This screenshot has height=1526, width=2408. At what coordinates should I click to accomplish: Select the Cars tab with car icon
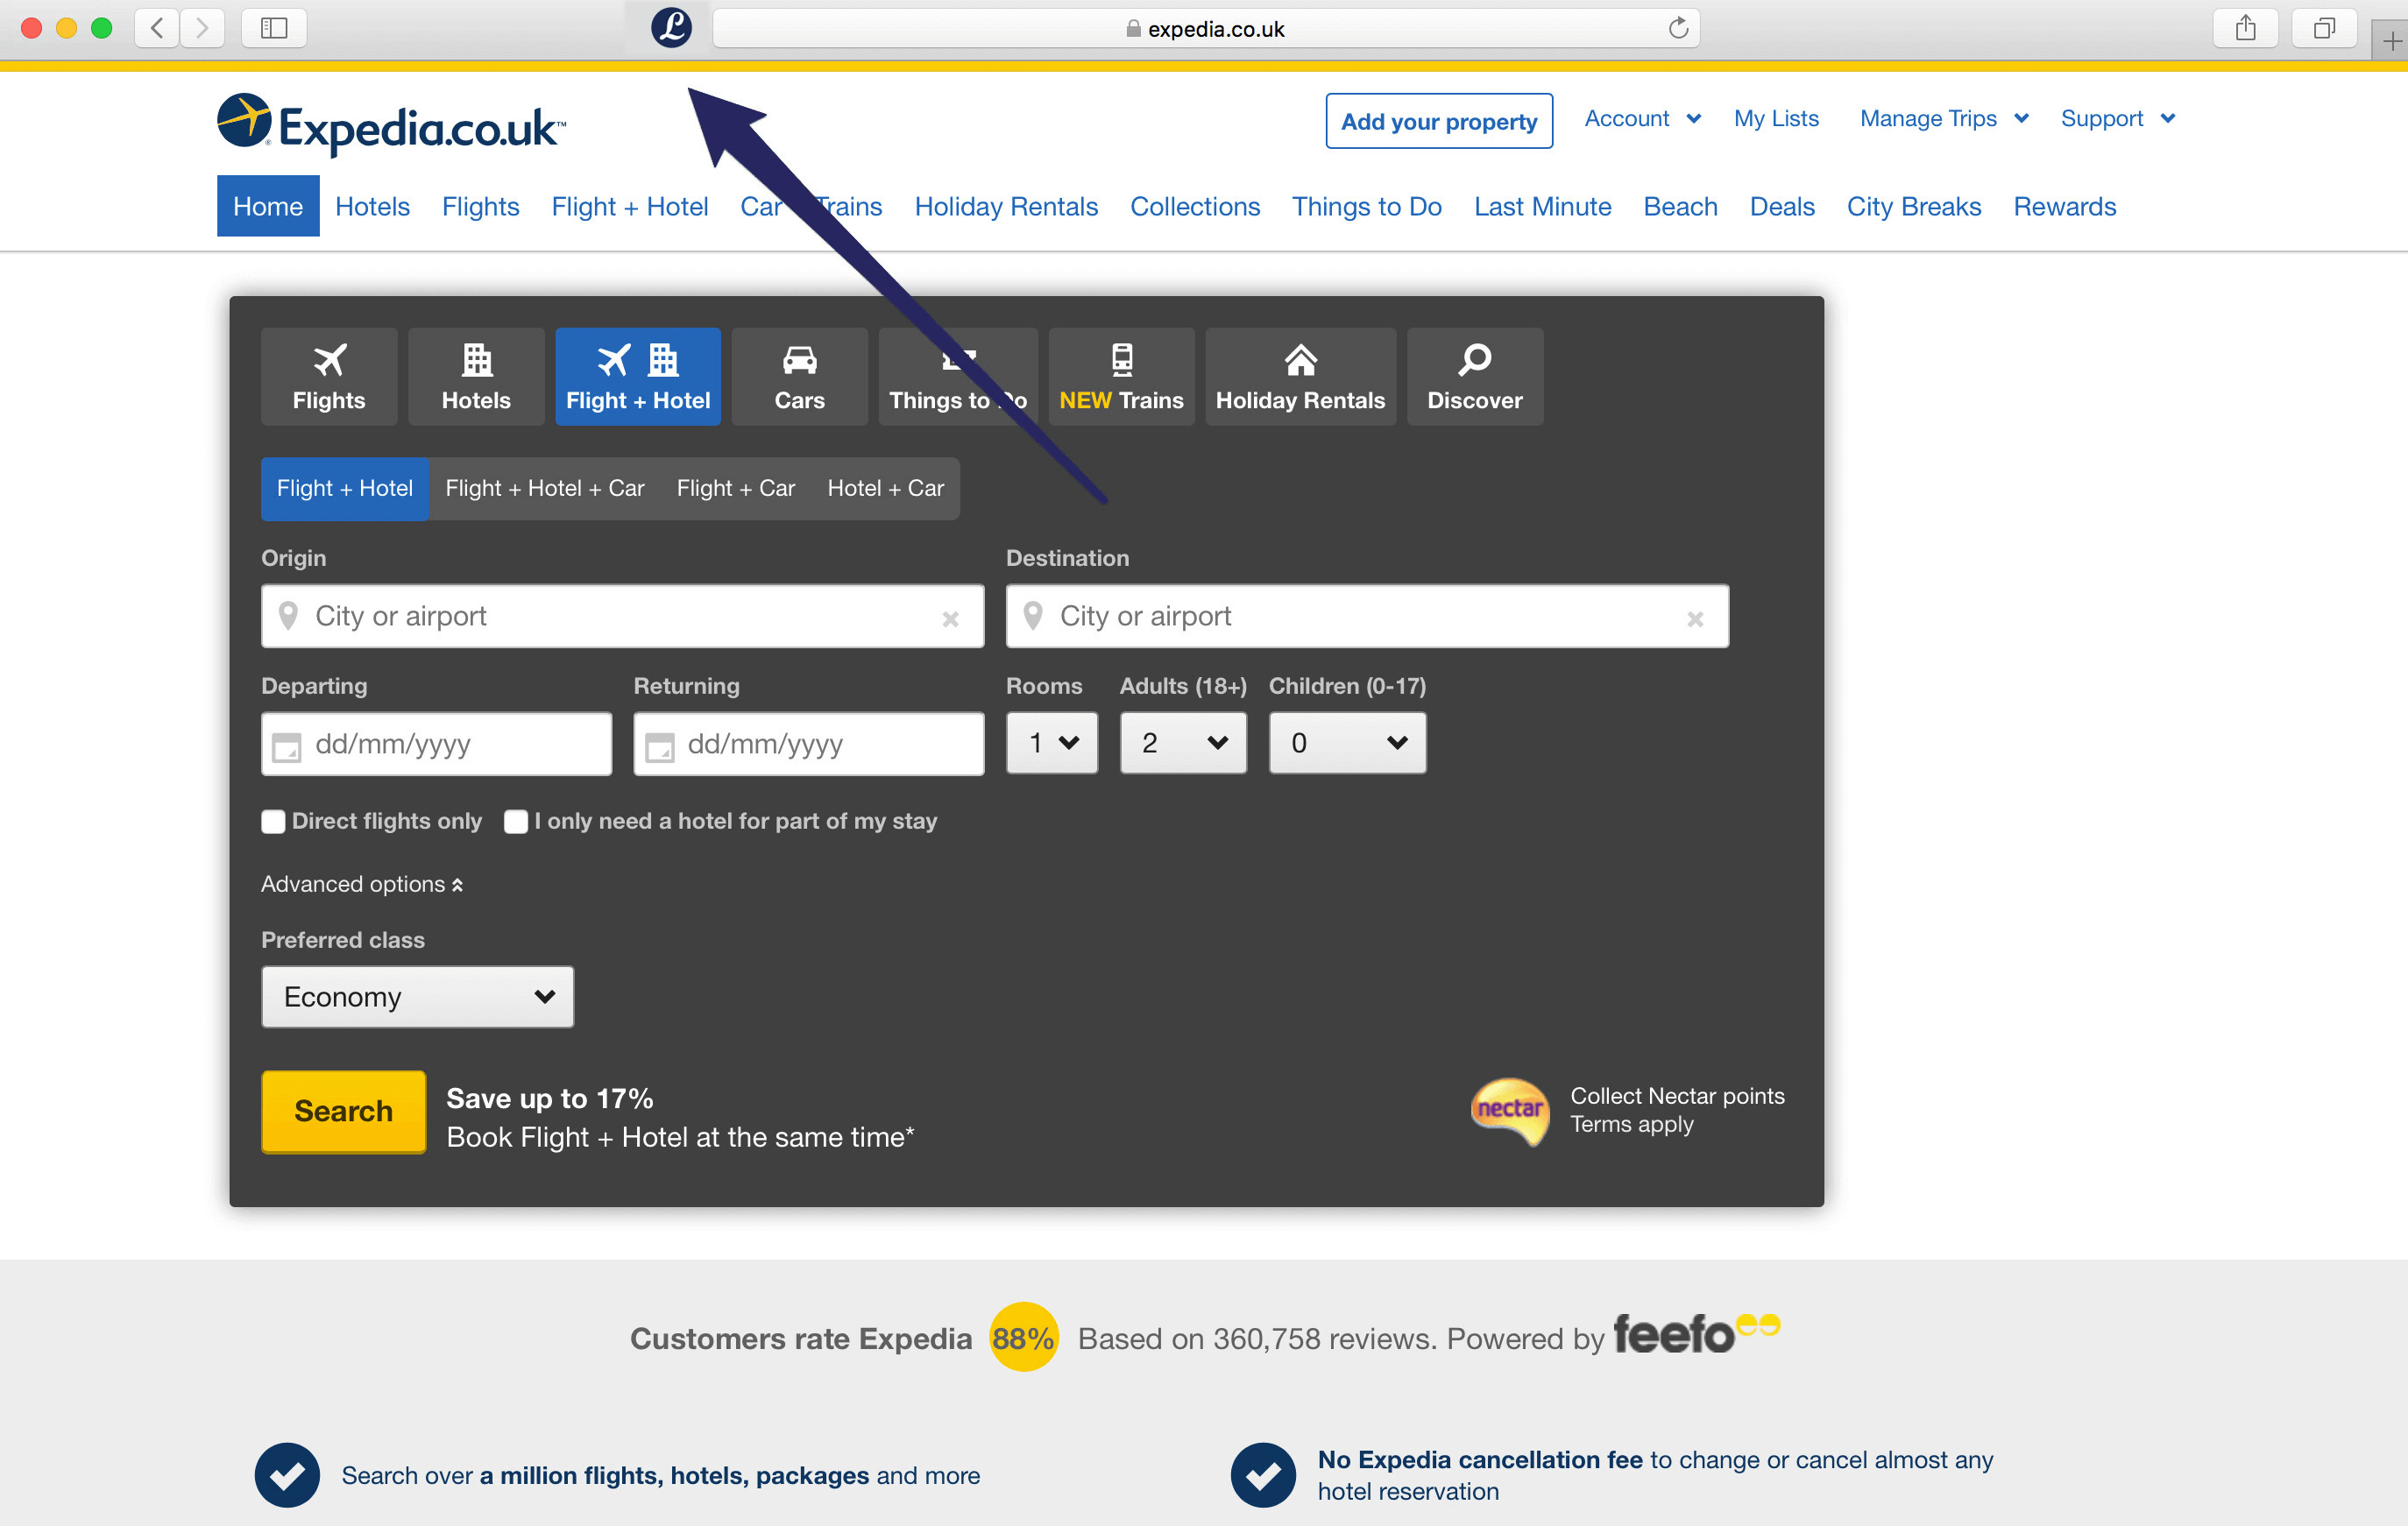click(x=799, y=377)
